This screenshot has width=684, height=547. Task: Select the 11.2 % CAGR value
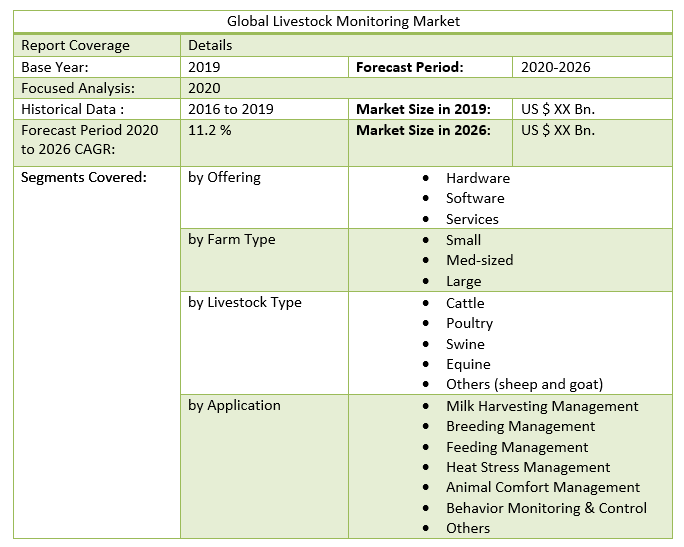click(x=210, y=130)
